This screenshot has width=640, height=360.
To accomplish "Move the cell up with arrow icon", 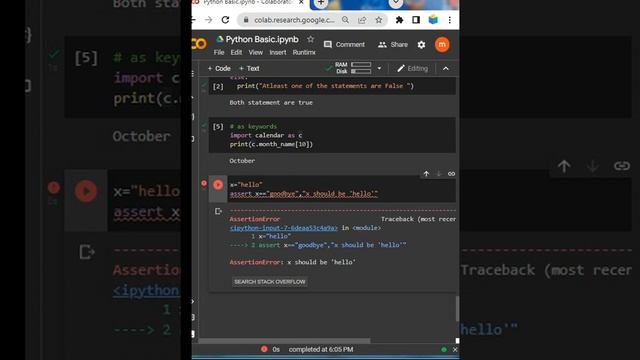I will click(x=426, y=174).
